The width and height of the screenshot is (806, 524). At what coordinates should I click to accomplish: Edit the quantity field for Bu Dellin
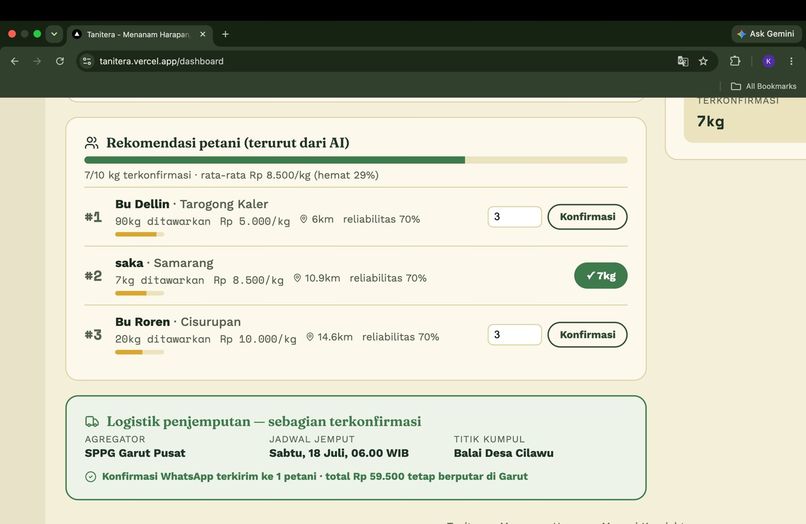pos(514,216)
